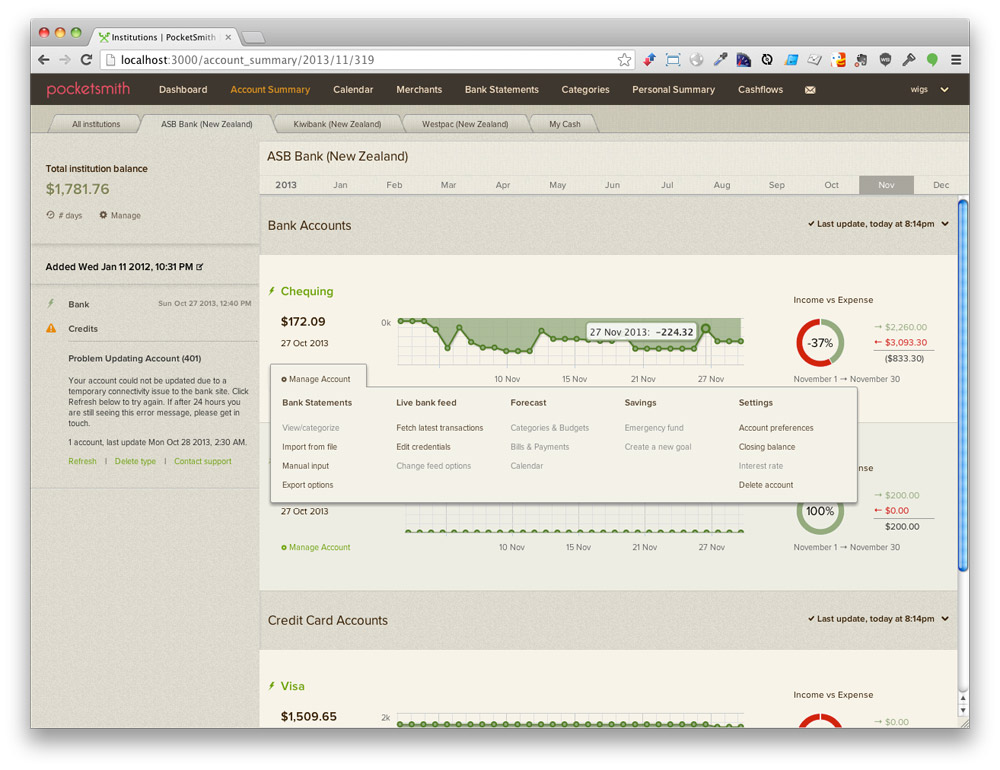Click the Contact support link
Image resolution: width=1000 pixels, height=770 pixels.
coord(202,462)
